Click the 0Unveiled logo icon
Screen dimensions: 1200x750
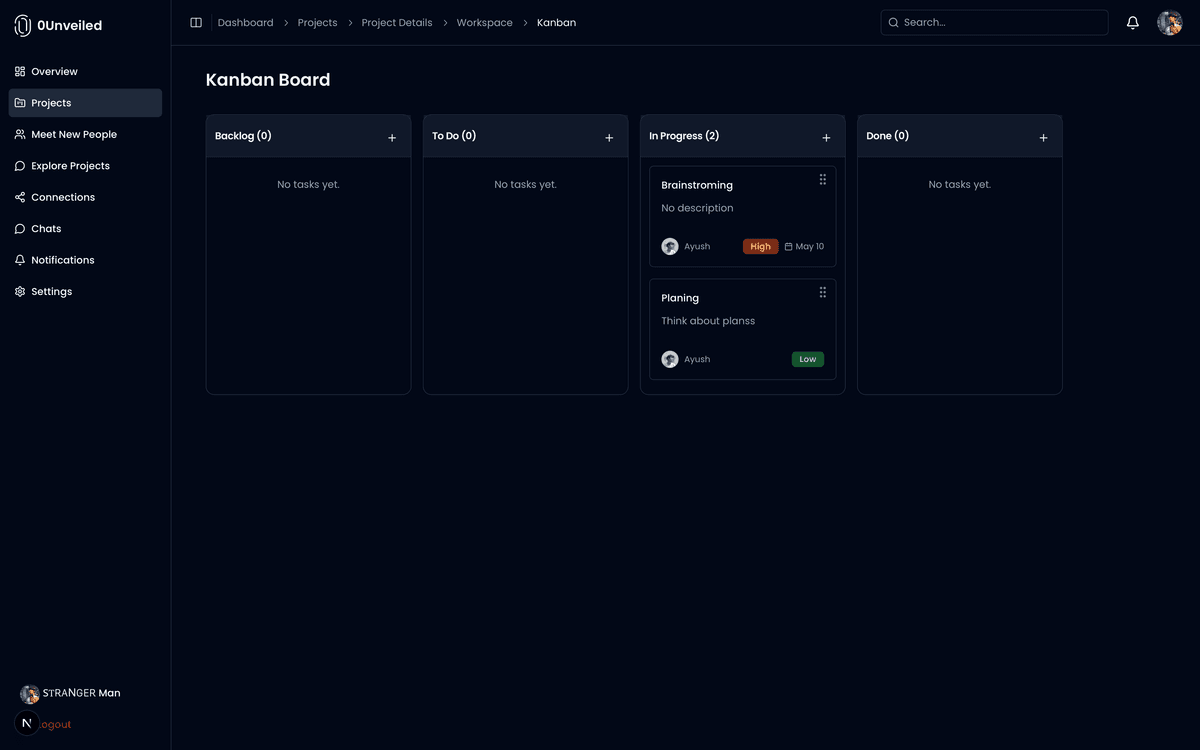[22, 26]
